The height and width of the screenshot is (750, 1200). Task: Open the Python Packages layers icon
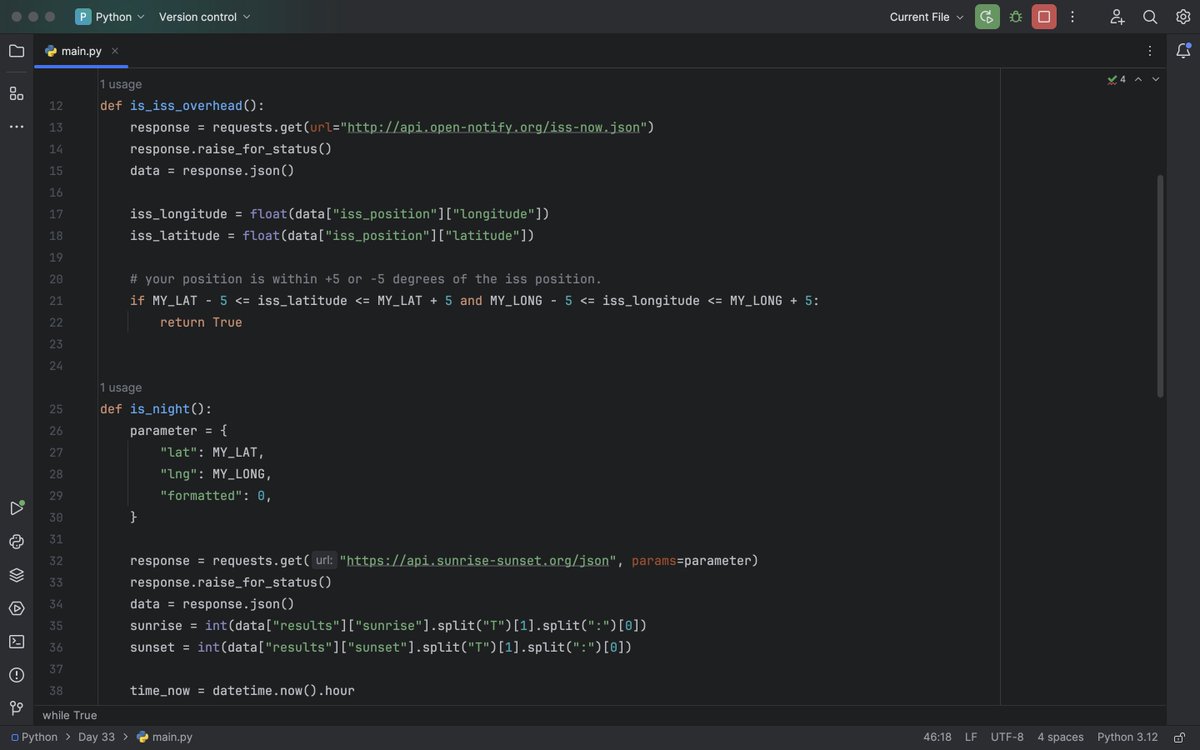click(16, 575)
